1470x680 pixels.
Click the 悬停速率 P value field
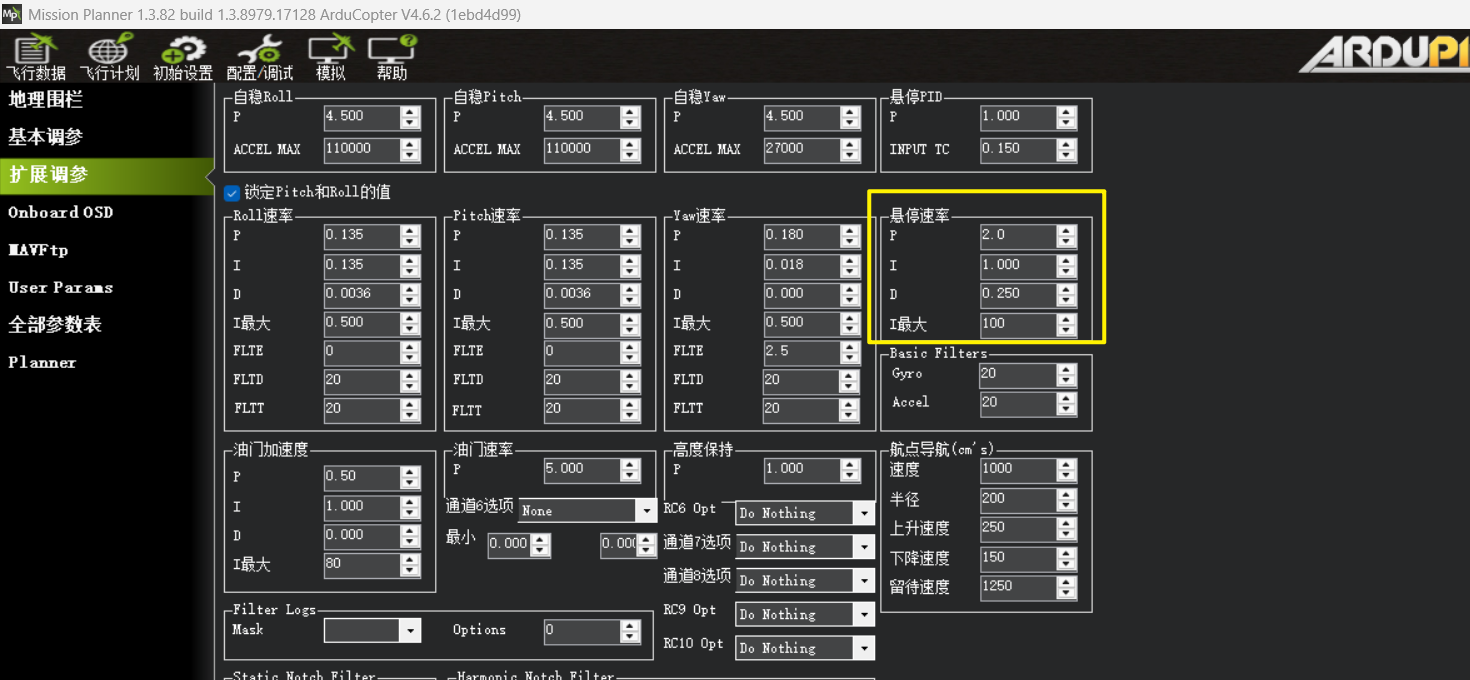tap(1016, 235)
